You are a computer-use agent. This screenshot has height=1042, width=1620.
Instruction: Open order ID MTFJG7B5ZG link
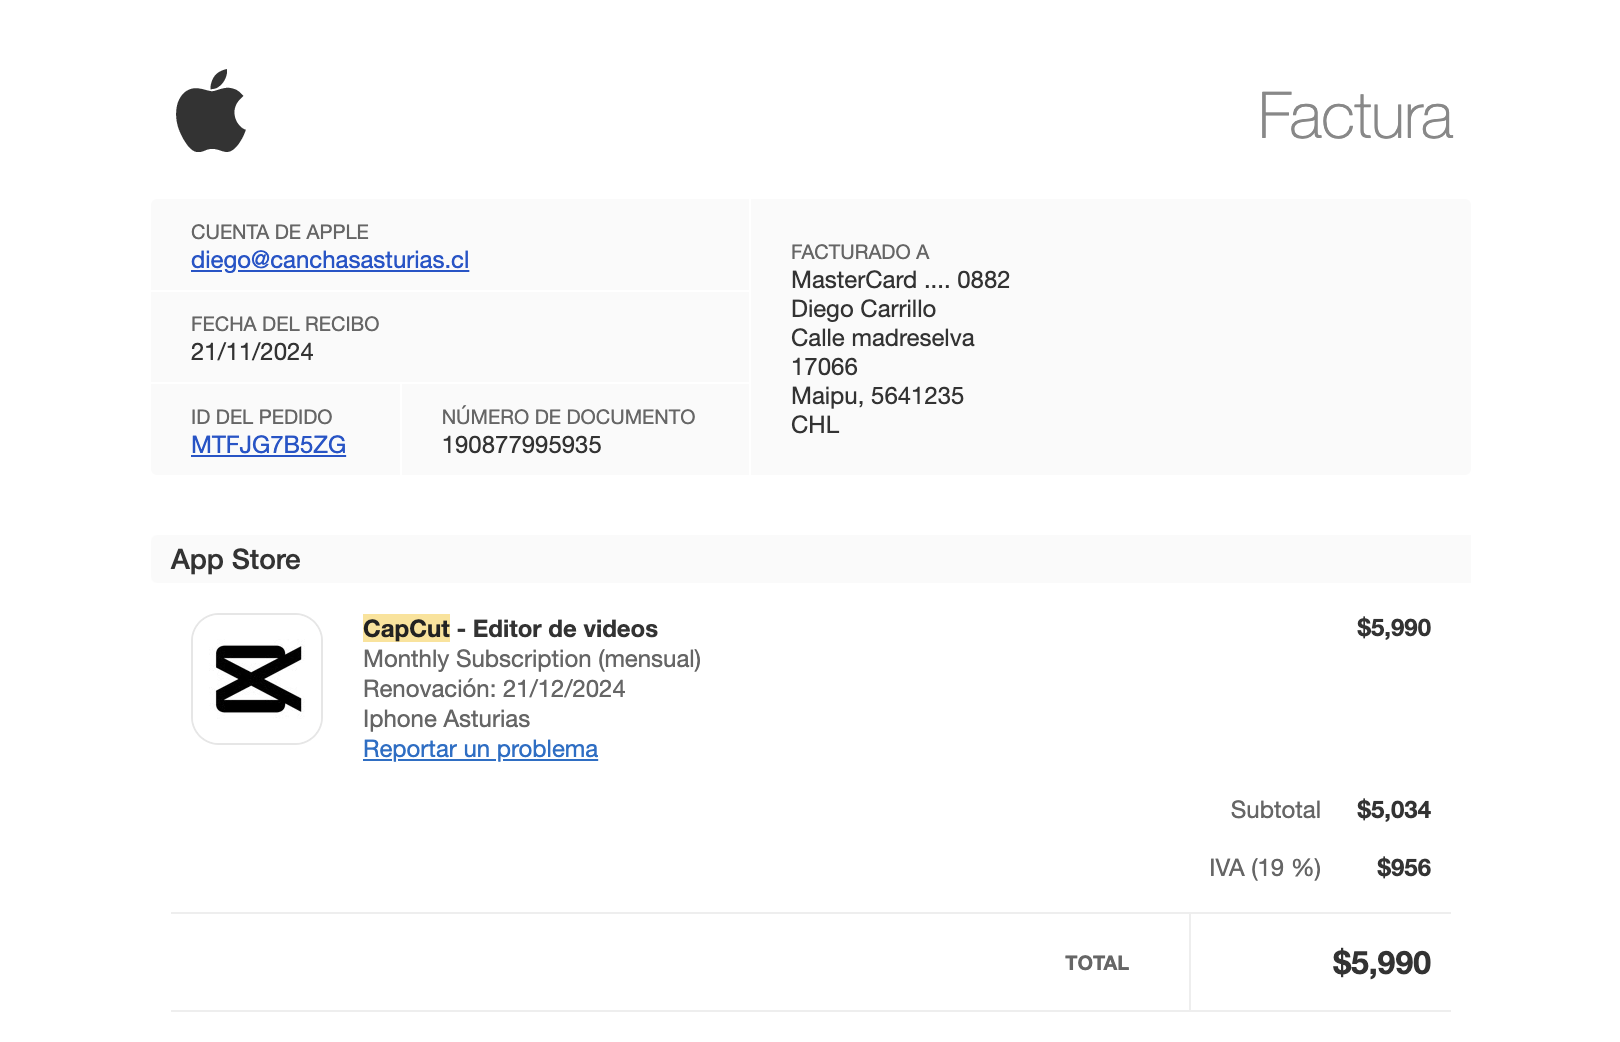[268, 445]
